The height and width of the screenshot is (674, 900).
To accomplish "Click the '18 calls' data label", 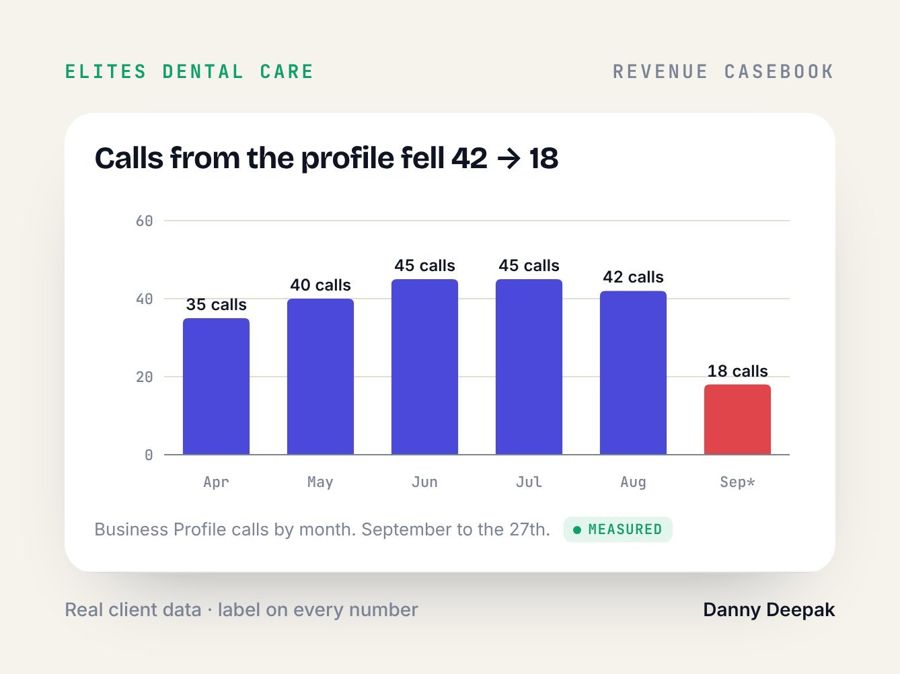I will [x=738, y=371].
